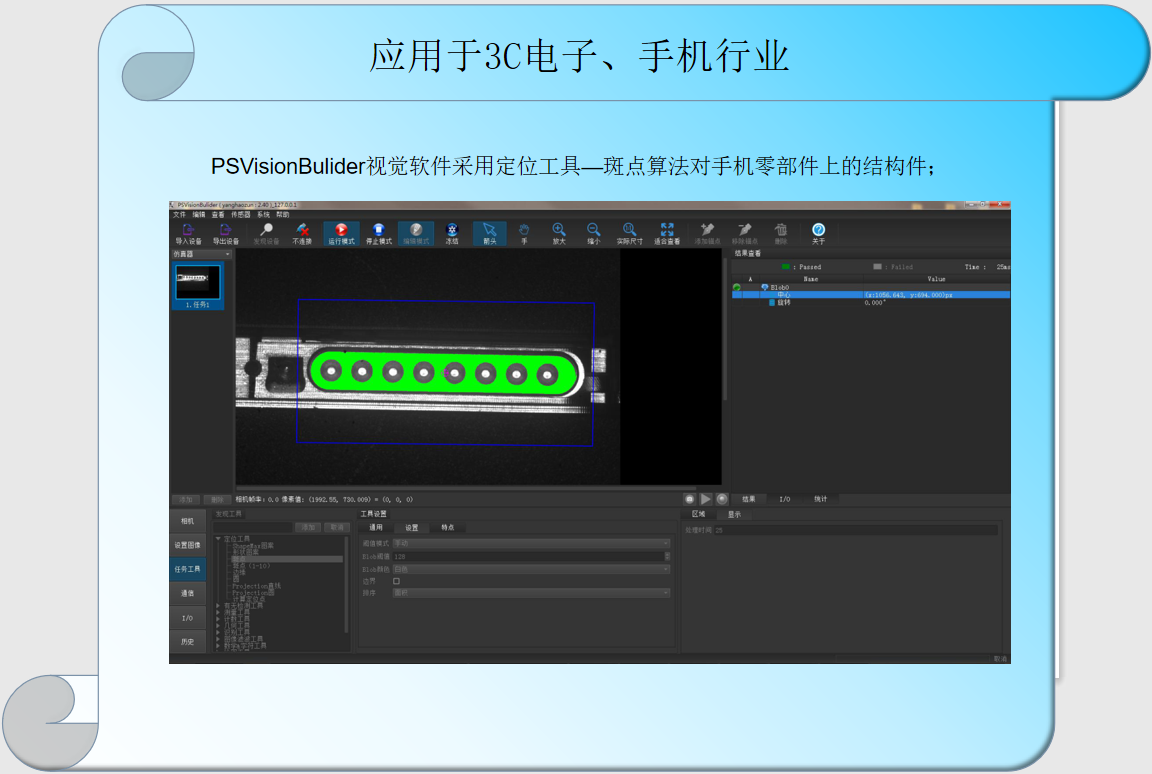Viewport: 1152px width, 774px height.
Task: Collapse the 定位工具 tree node
Action: (x=218, y=539)
